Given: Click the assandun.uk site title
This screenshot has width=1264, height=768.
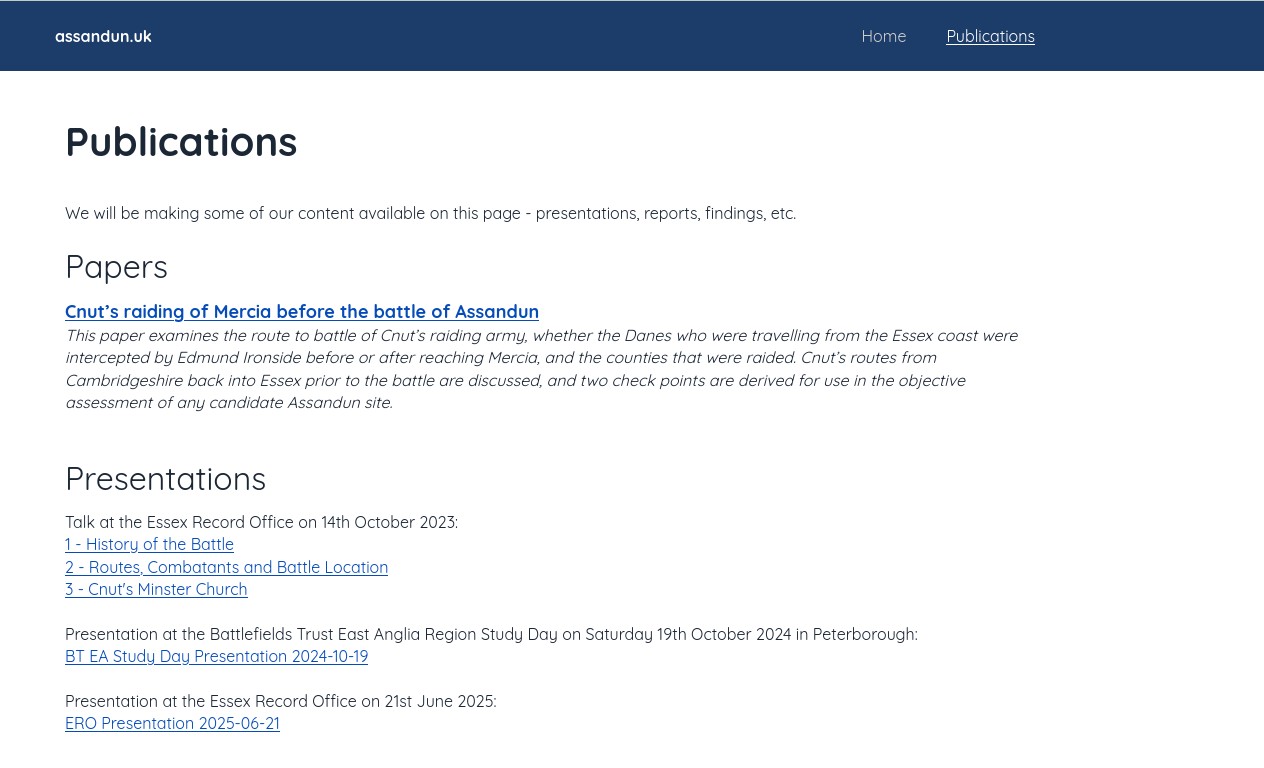Looking at the screenshot, I should (x=103, y=36).
